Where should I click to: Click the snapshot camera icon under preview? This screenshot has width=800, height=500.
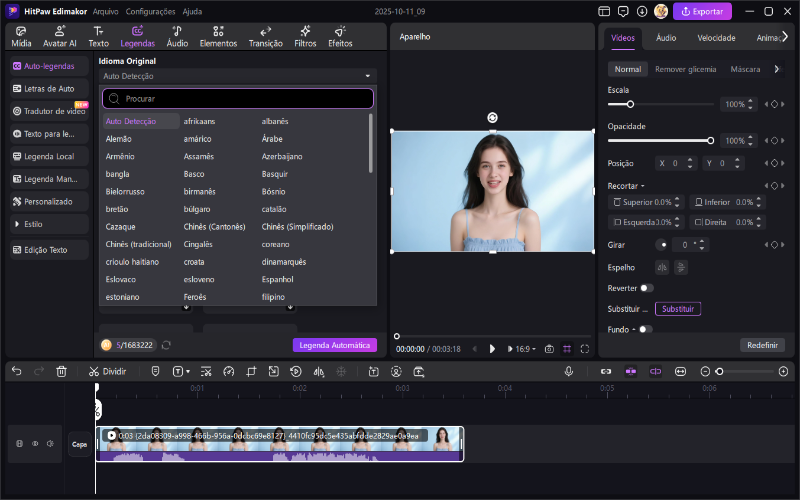pos(549,349)
